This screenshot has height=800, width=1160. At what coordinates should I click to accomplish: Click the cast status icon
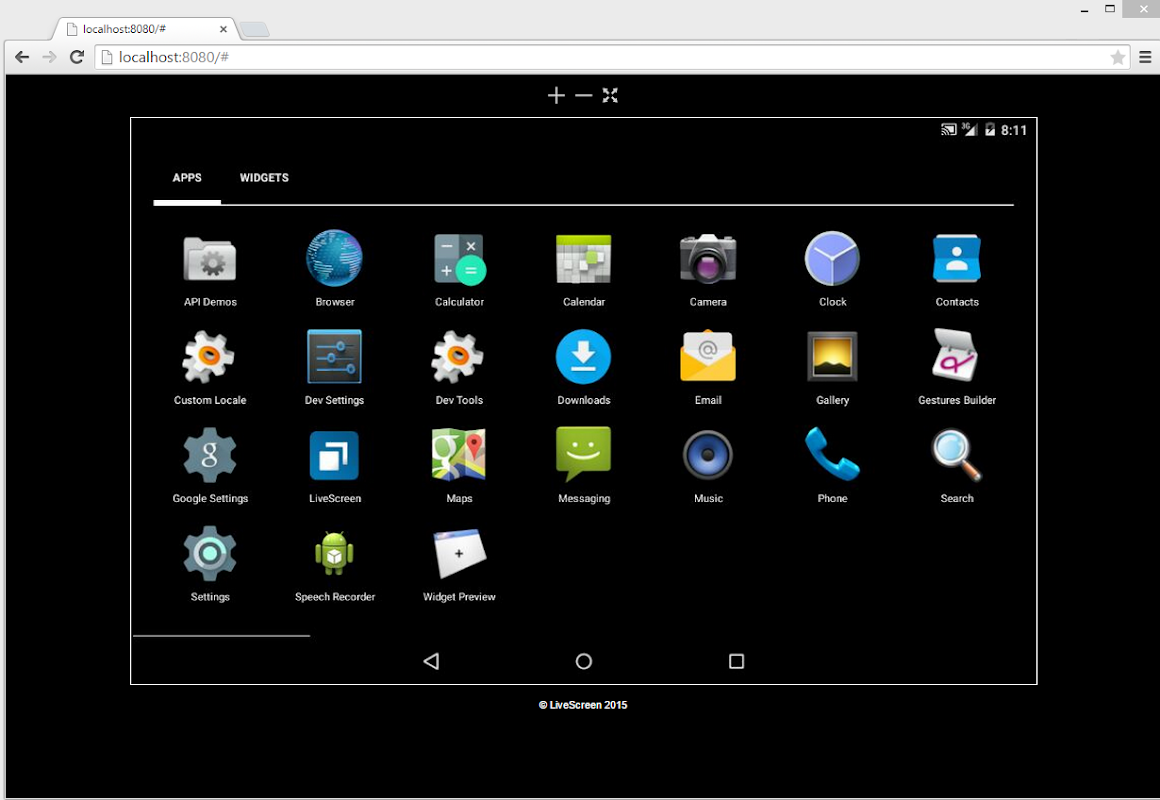[x=948, y=130]
